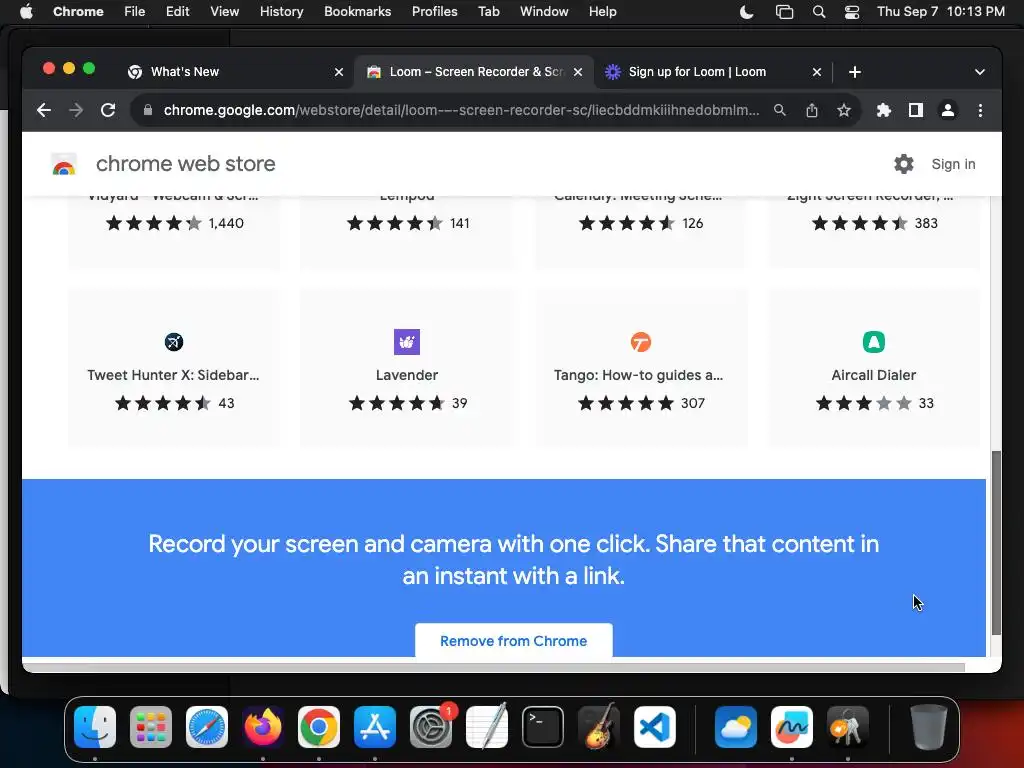Viewport: 1024px width, 768px height.
Task: Open Chrome Web Store settings gear
Action: 904,164
